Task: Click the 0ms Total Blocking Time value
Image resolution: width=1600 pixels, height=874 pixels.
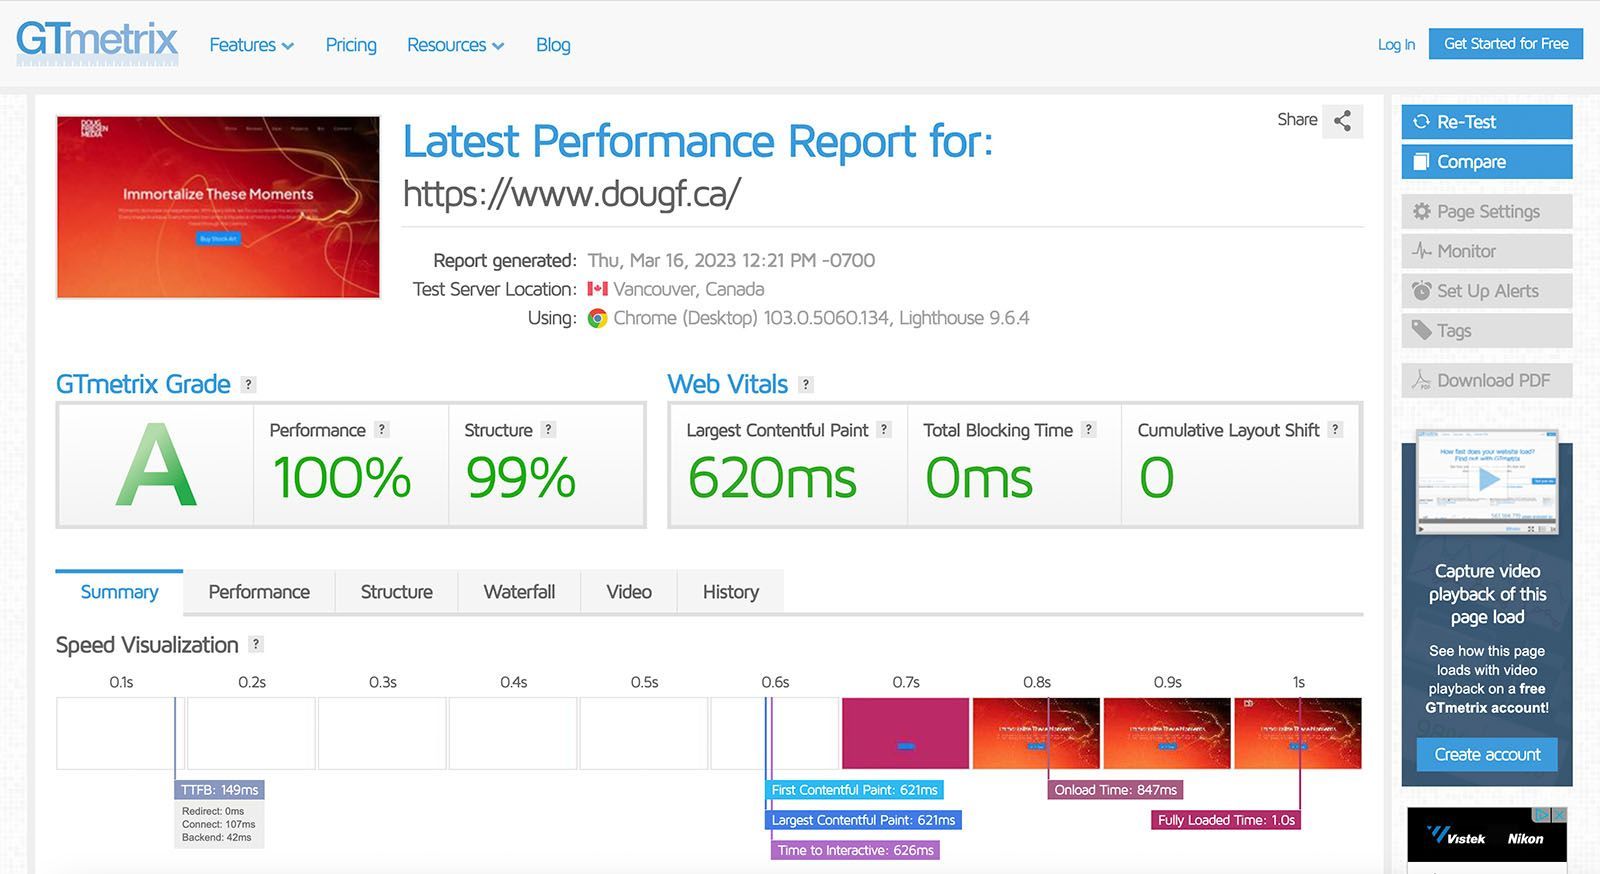Action: pos(979,477)
